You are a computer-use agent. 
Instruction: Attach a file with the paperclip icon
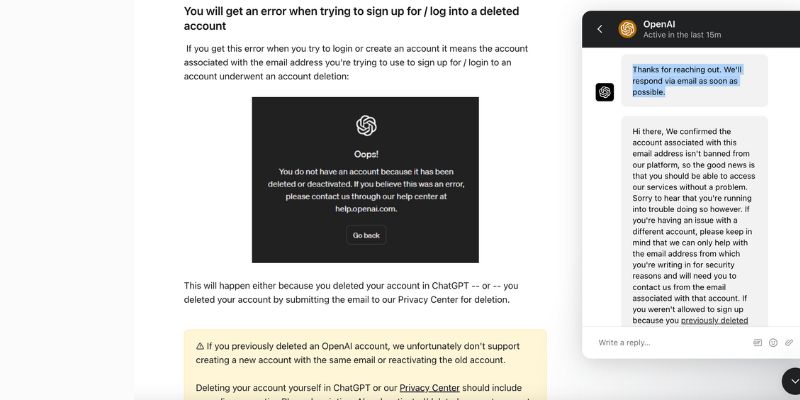coord(789,343)
